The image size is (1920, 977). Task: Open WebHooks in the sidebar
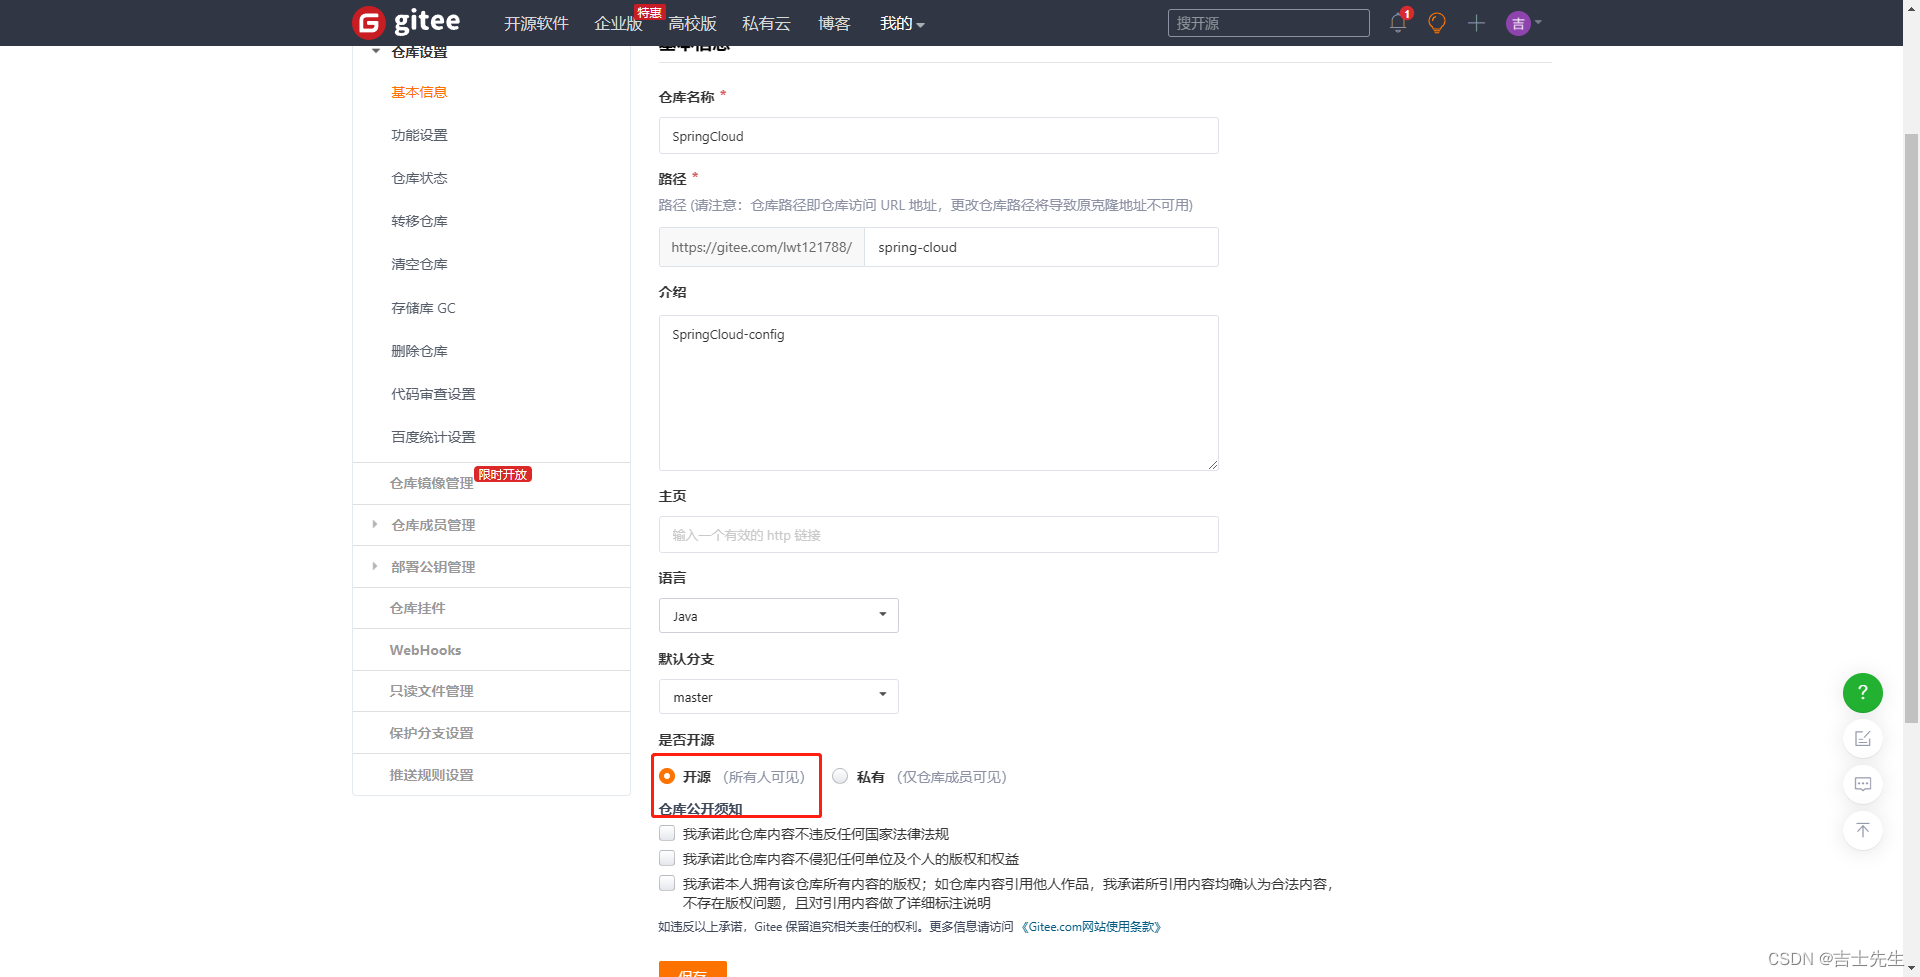pyautogui.click(x=425, y=650)
